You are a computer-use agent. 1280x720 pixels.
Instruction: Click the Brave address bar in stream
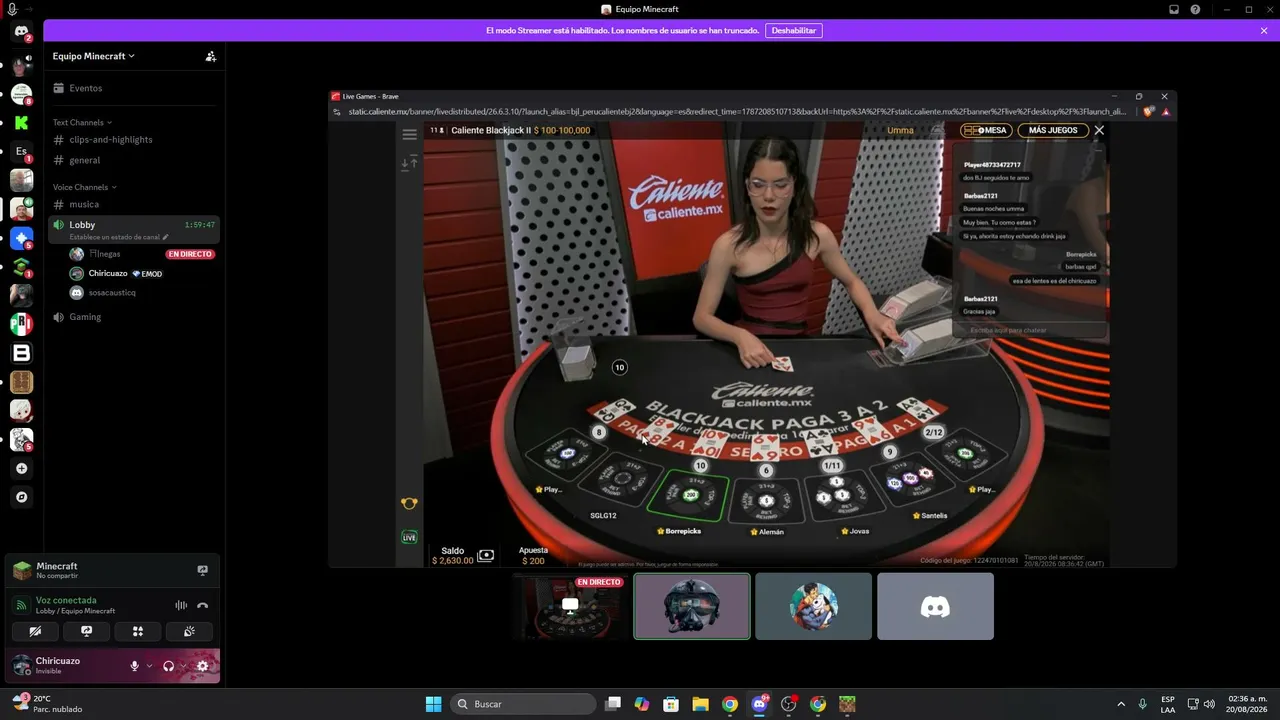coord(738,112)
